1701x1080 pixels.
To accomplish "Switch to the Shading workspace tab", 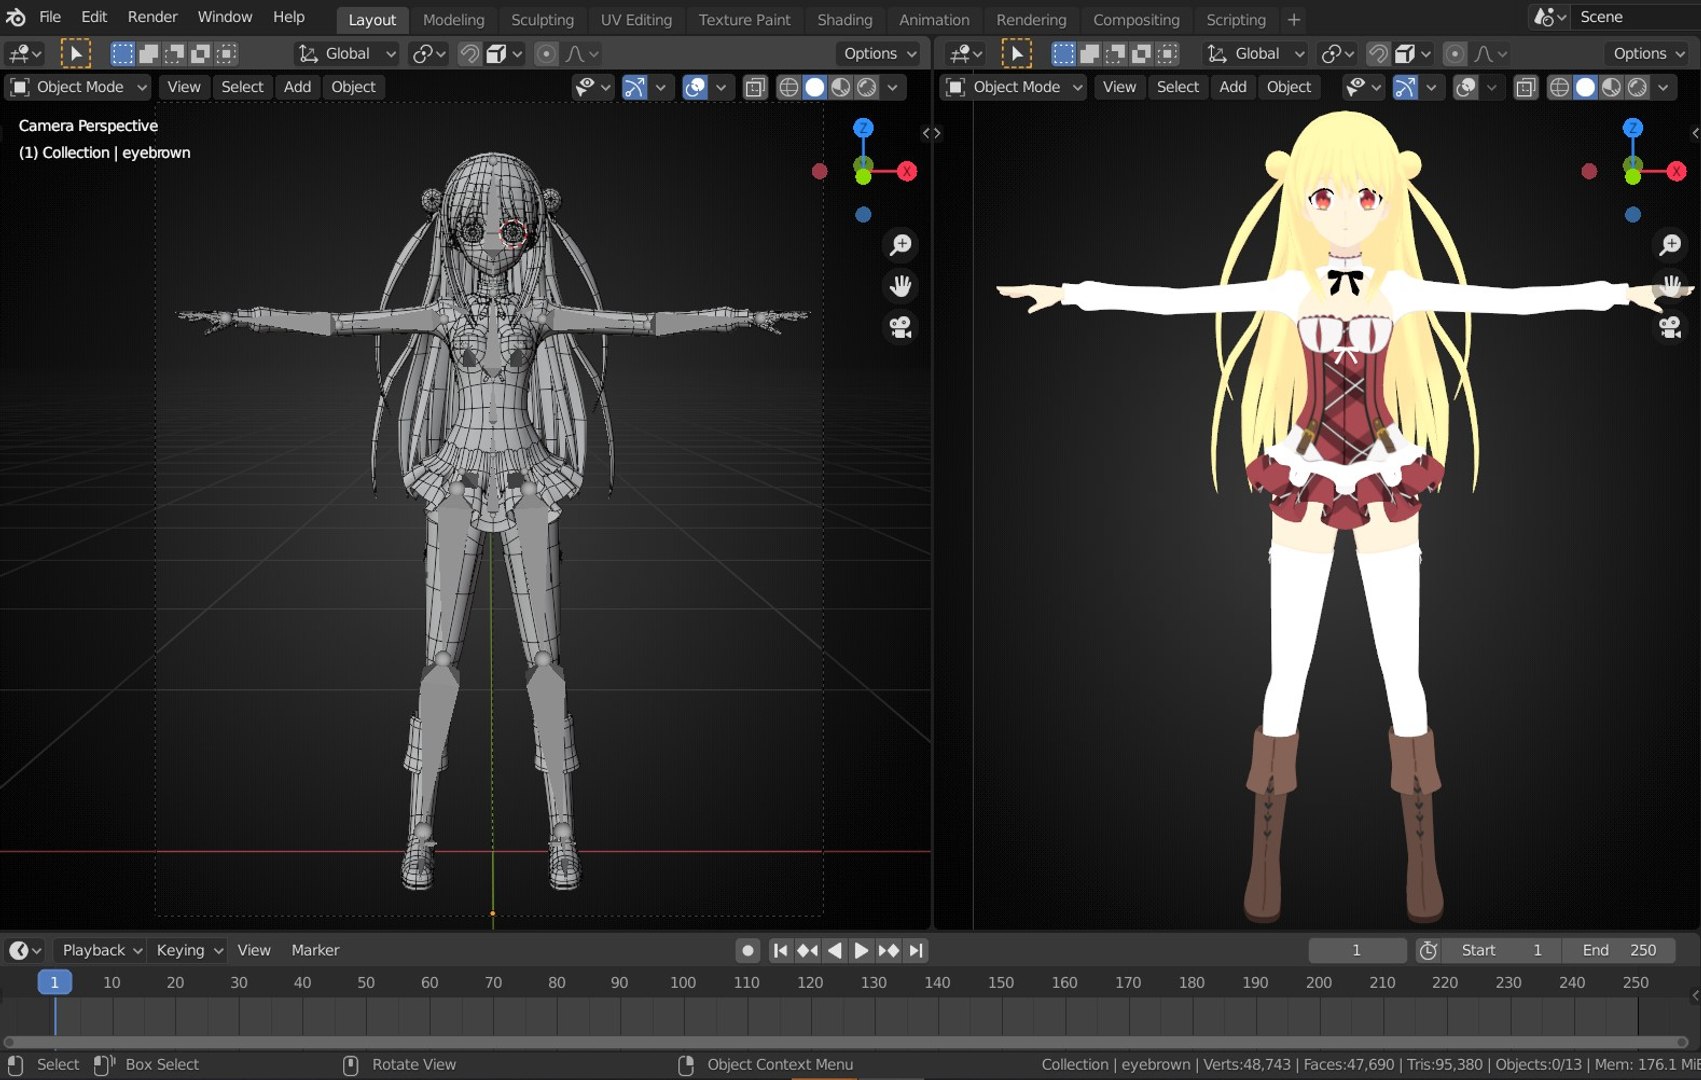I will 844,19.
